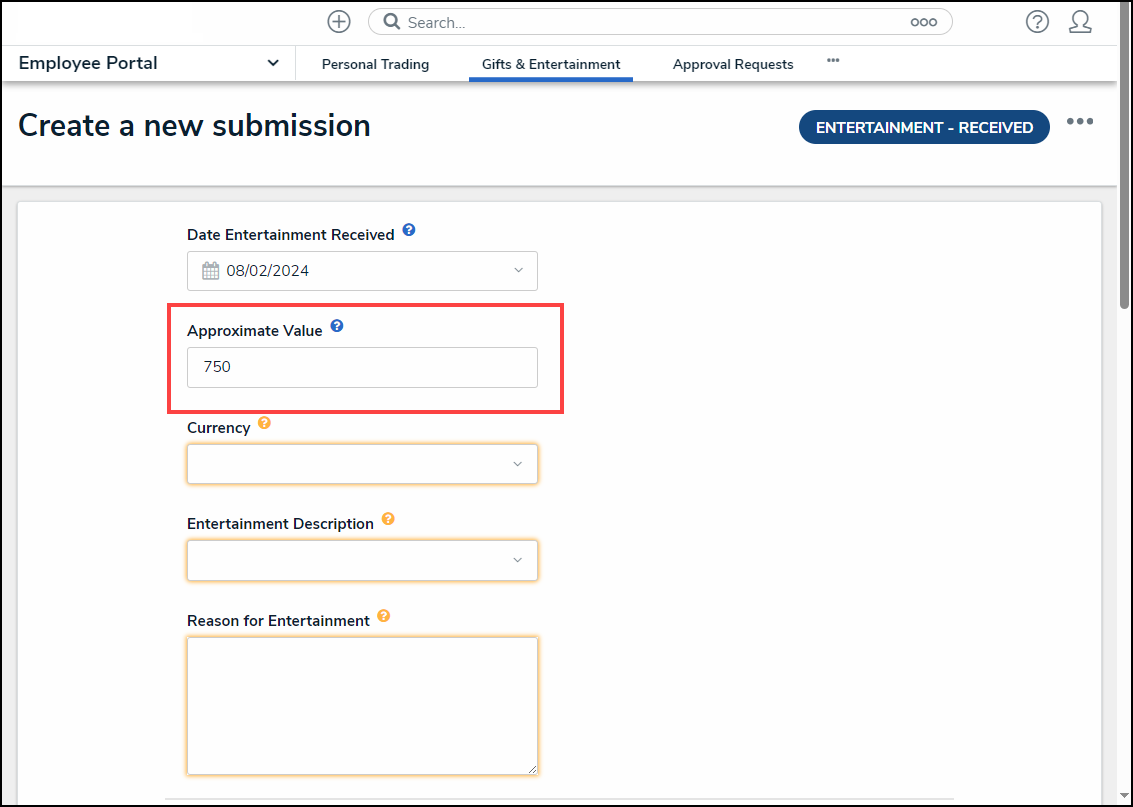Click the Entertainment - Received button
This screenshot has height=807, width=1133.
point(924,128)
